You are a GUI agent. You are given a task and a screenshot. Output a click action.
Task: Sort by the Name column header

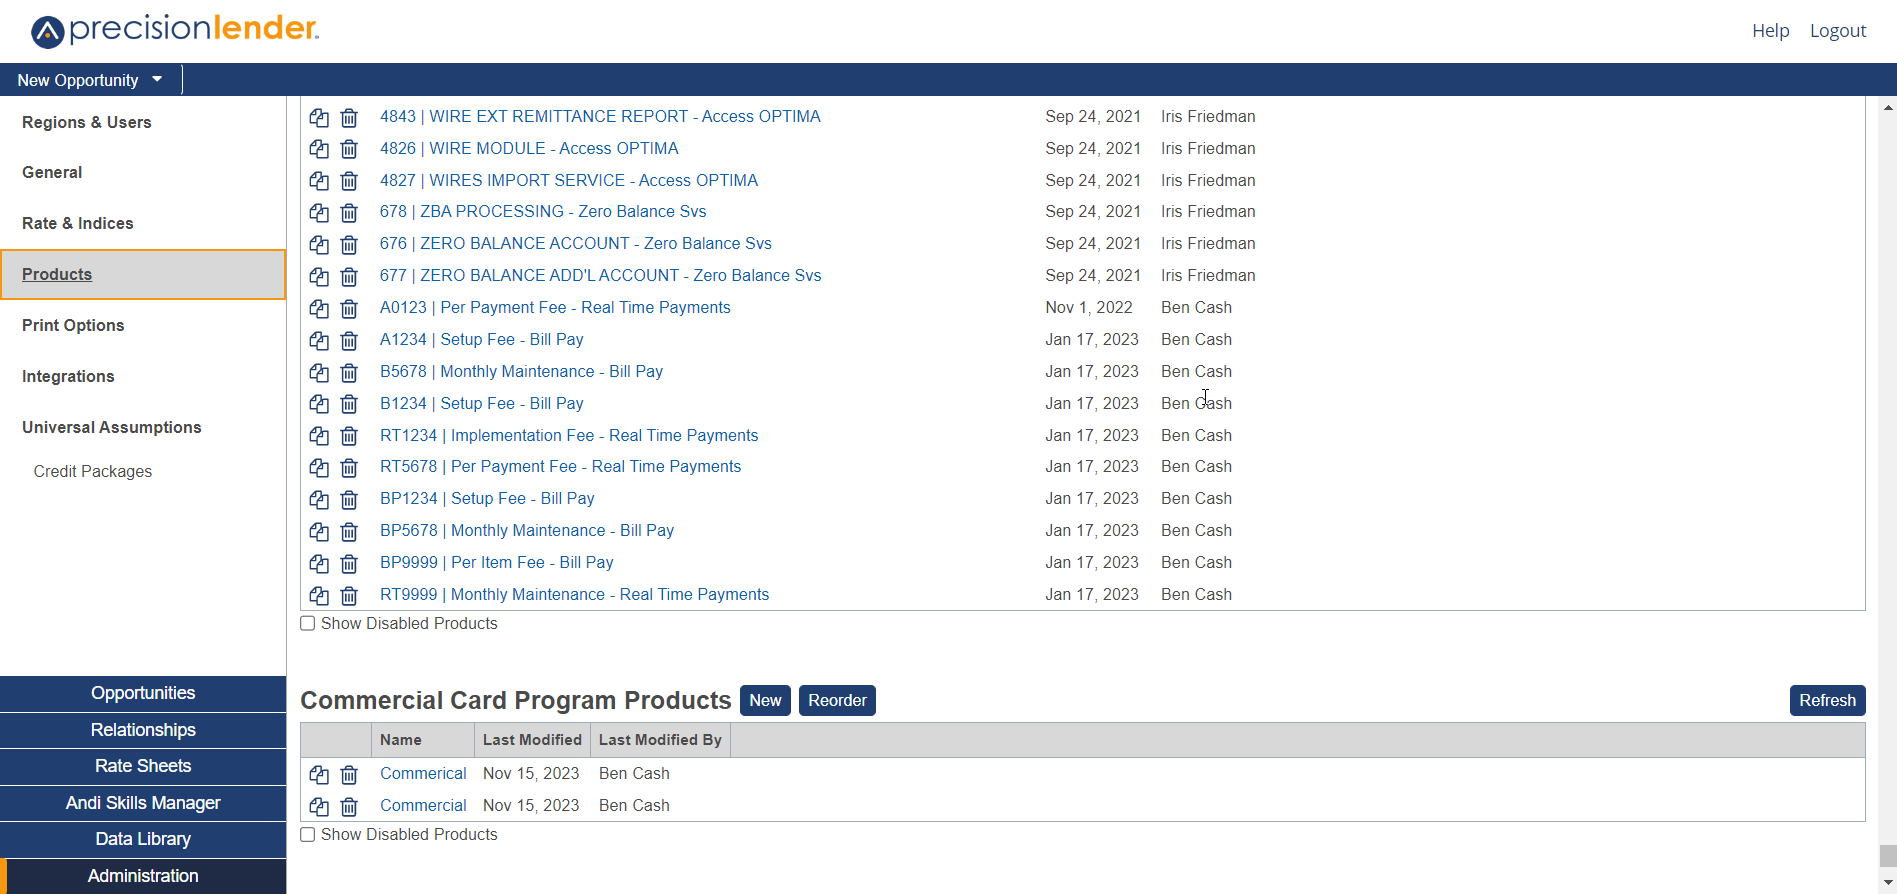(423, 740)
